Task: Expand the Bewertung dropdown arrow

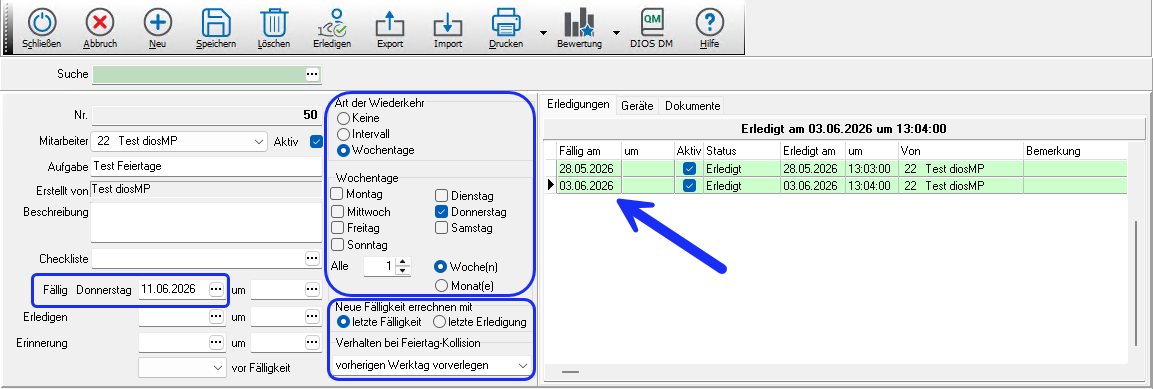Action: click(616, 32)
